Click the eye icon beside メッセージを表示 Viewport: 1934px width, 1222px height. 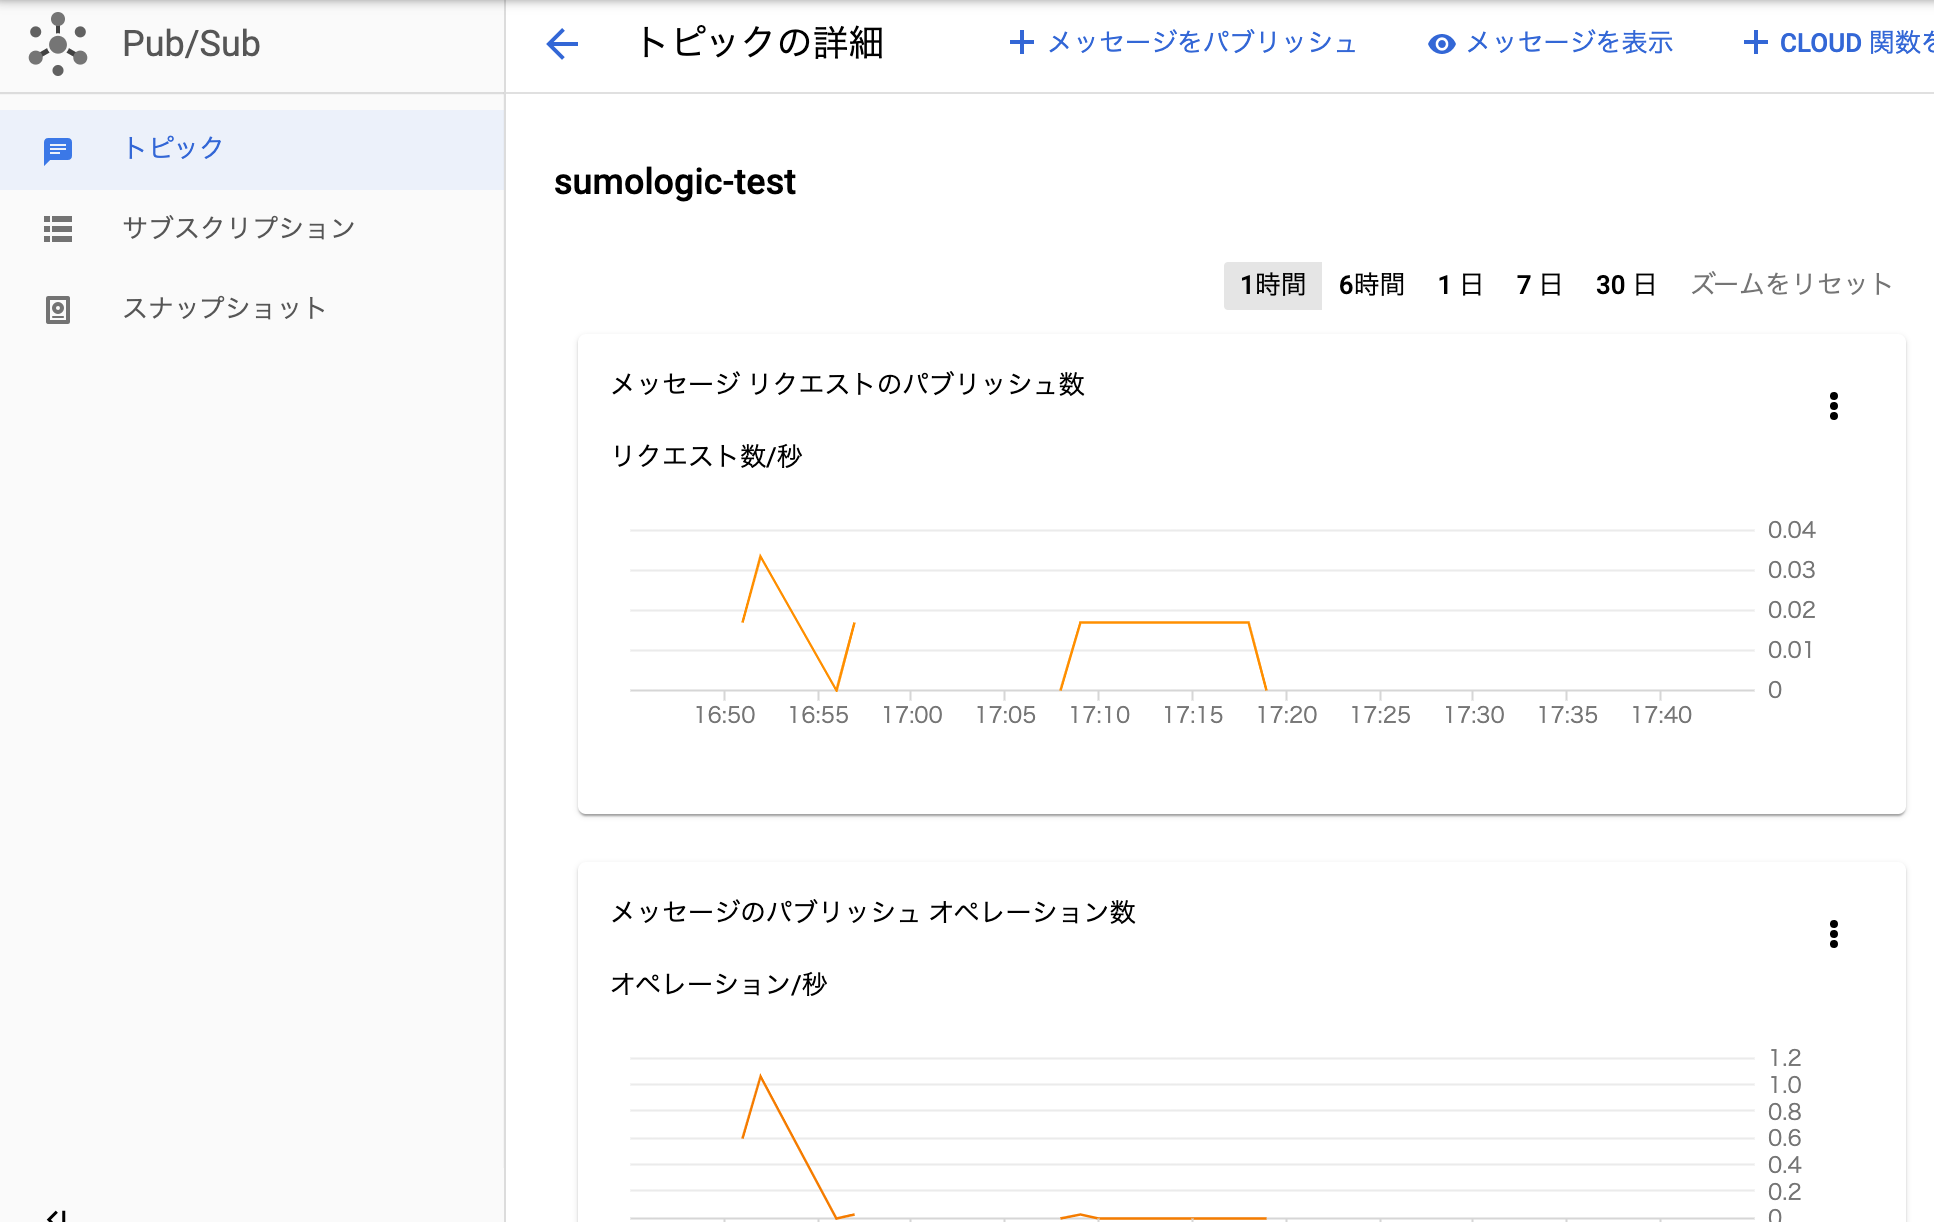point(1441,43)
